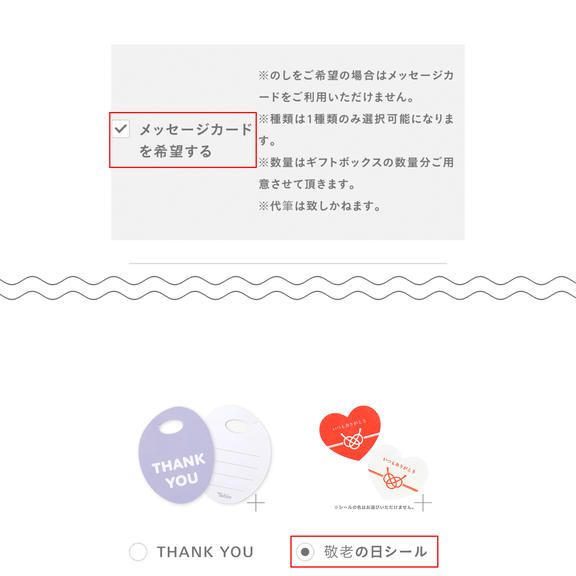This screenshot has width=576, height=576.
Task: Select the THANK YOU radio button
Action: pyautogui.click(x=138, y=552)
